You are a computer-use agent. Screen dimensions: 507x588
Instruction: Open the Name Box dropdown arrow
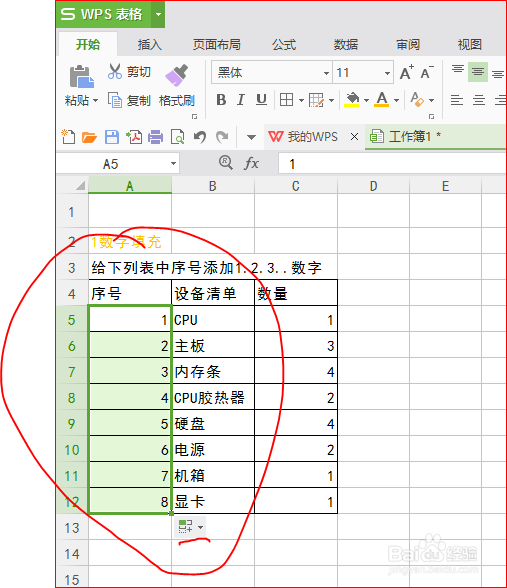(173, 164)
